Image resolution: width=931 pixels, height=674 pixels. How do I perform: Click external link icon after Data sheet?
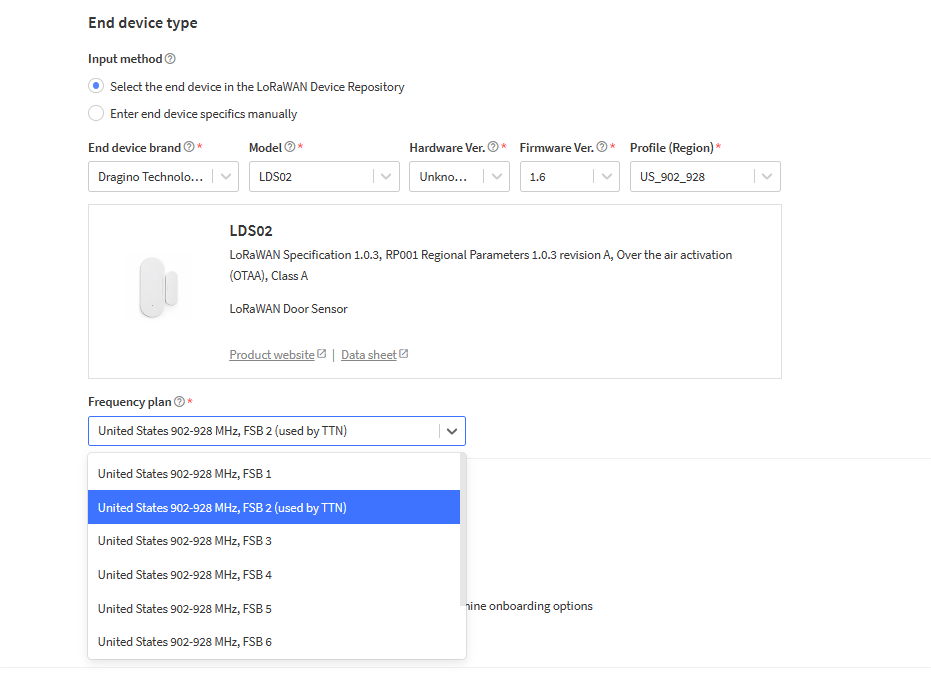pos(403,354)
